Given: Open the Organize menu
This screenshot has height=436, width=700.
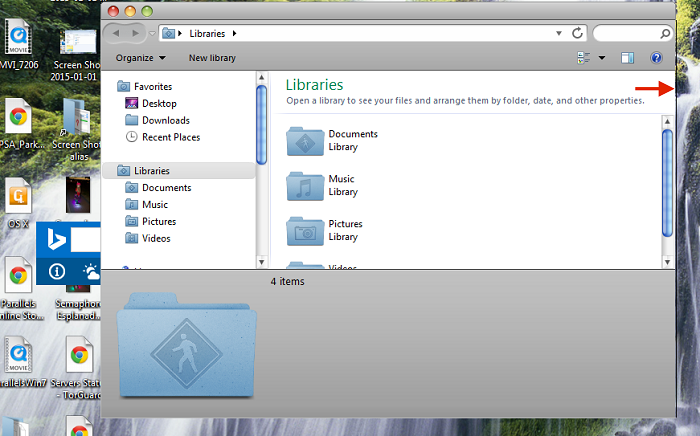Looking at the screenshot, I should tap(140, 58).
